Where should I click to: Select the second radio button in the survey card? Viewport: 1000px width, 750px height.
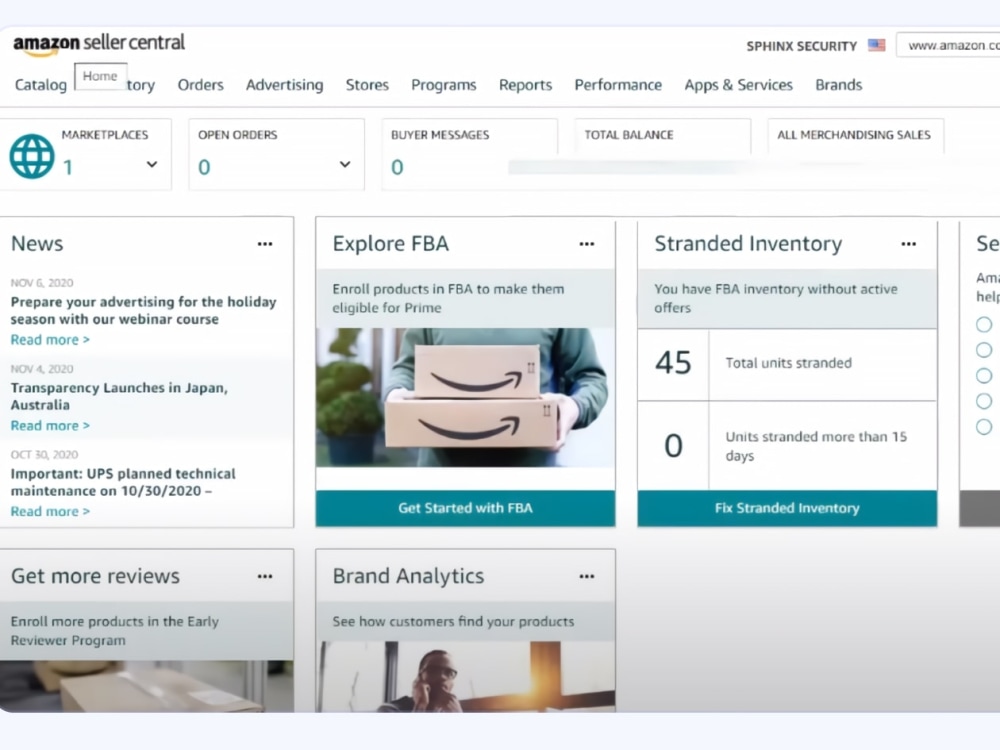[x=984, y=350]
